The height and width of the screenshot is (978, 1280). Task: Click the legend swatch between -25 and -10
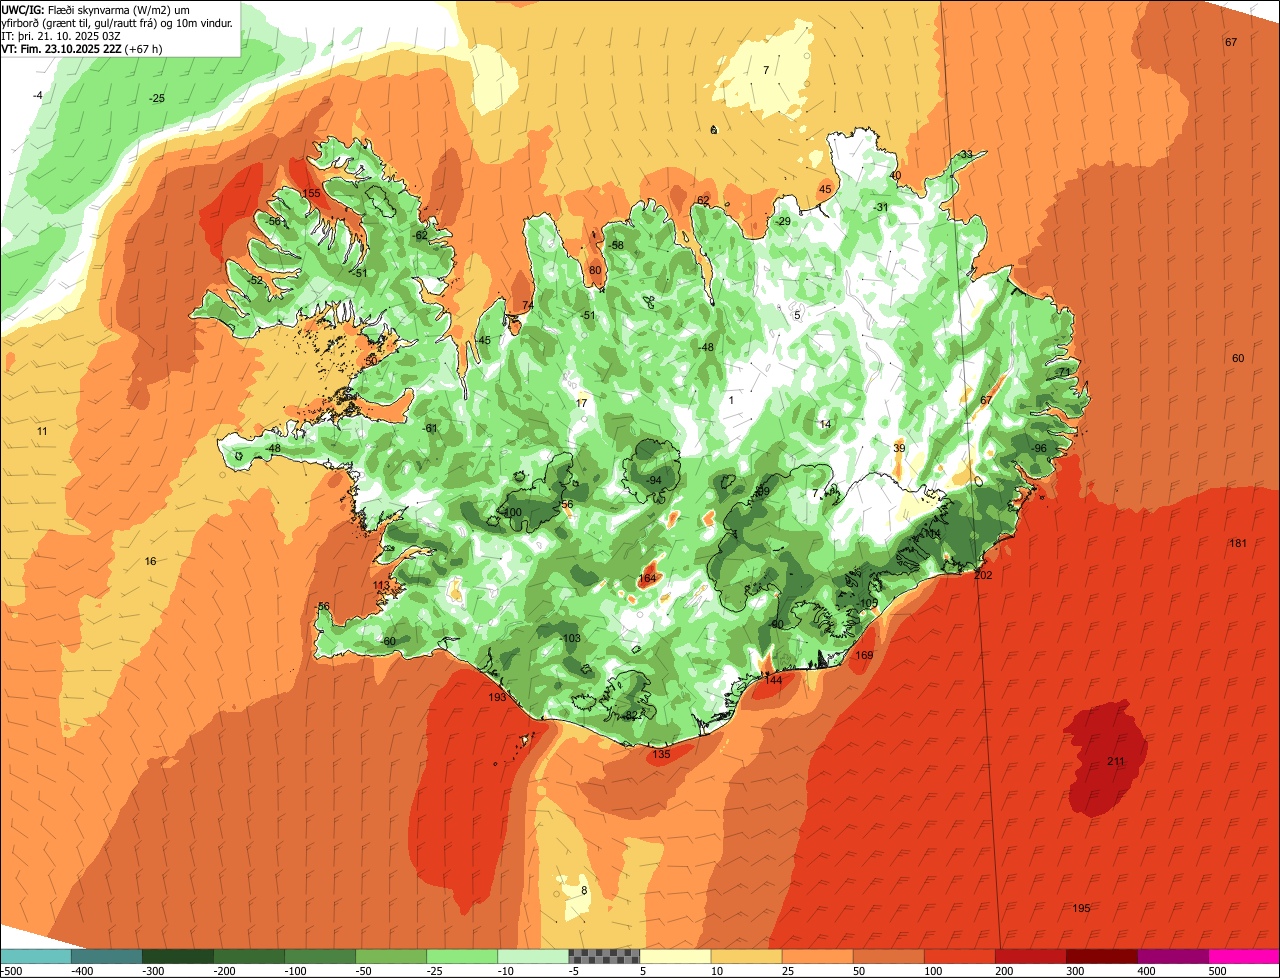point(462,956)
